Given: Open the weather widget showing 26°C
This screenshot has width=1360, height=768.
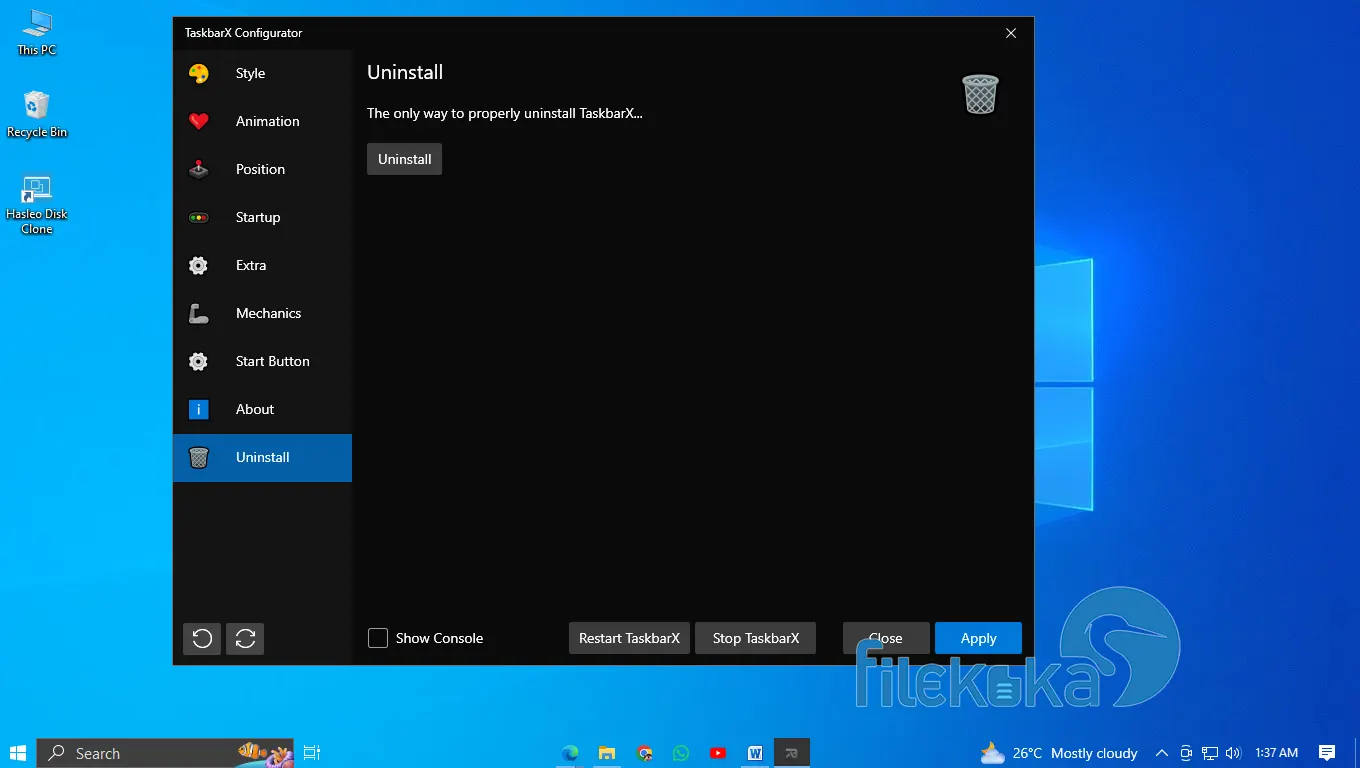Looking at the screenshot, I should (1059, 753).
